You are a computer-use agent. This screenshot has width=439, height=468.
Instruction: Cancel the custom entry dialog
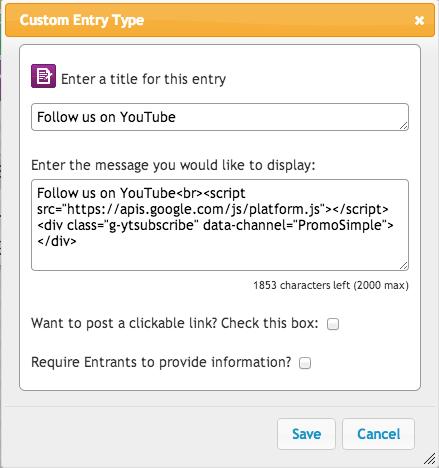point(378,434)
